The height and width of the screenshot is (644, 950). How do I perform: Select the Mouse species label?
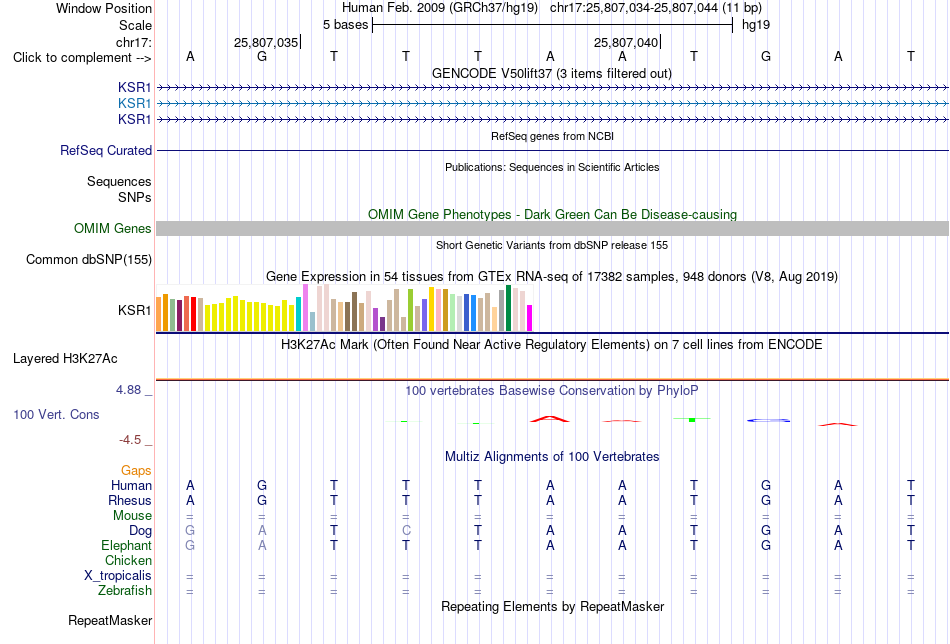tap(132, 516)
